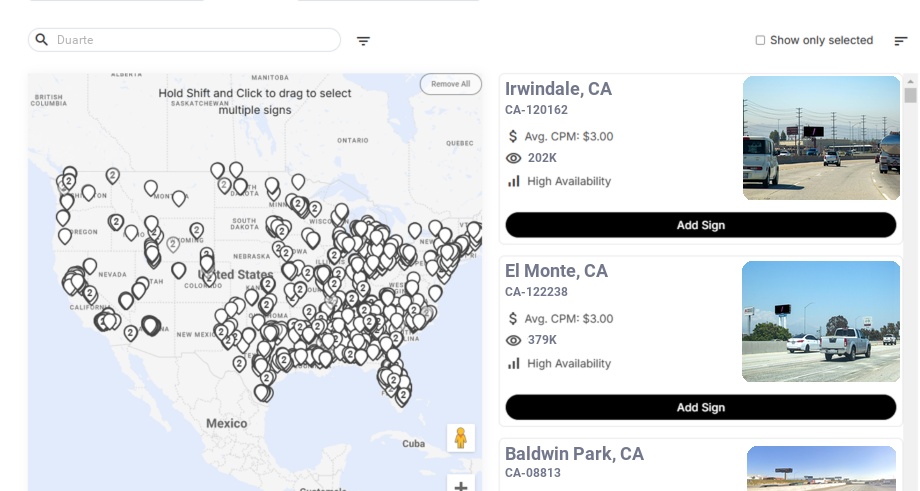The height and width of the screenshot is (491, 920).
Task: Click the Irwindale CPM dollar icon
Action: pos(514,136)
